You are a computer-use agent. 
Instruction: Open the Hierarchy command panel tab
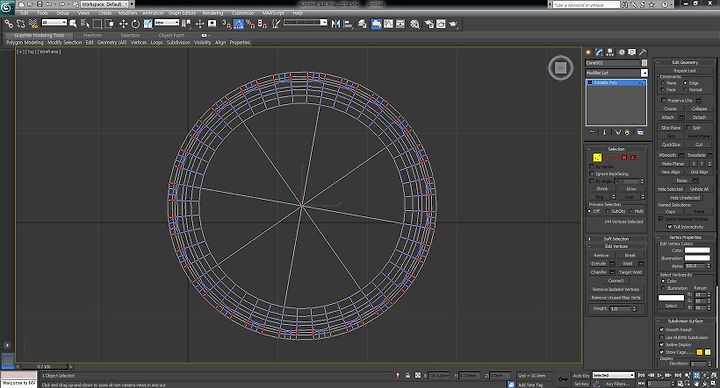click(610, 52)
